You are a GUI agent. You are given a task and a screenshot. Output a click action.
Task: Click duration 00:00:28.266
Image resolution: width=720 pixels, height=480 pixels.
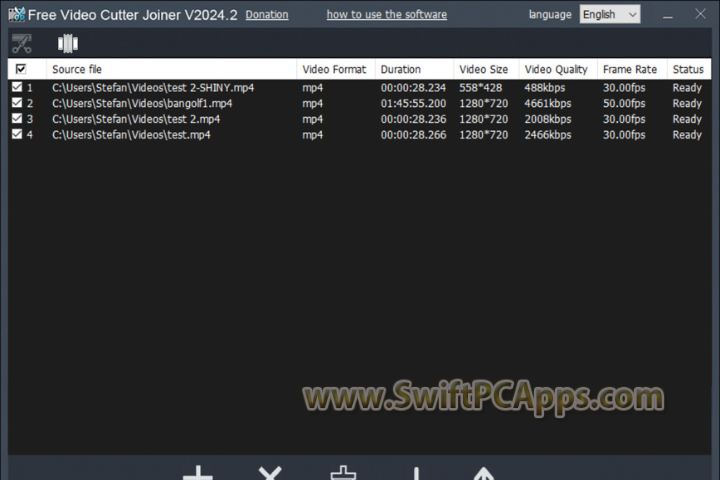point(413,135)
